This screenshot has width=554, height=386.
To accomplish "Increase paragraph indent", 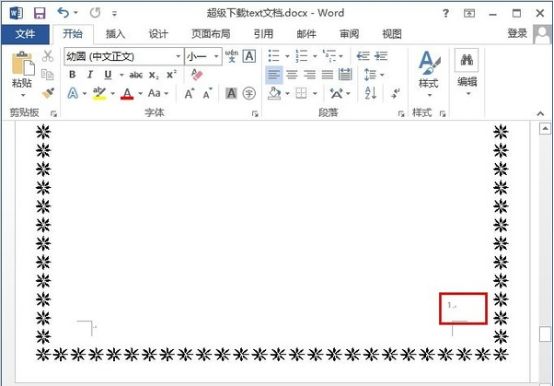I will click(381, 56).
